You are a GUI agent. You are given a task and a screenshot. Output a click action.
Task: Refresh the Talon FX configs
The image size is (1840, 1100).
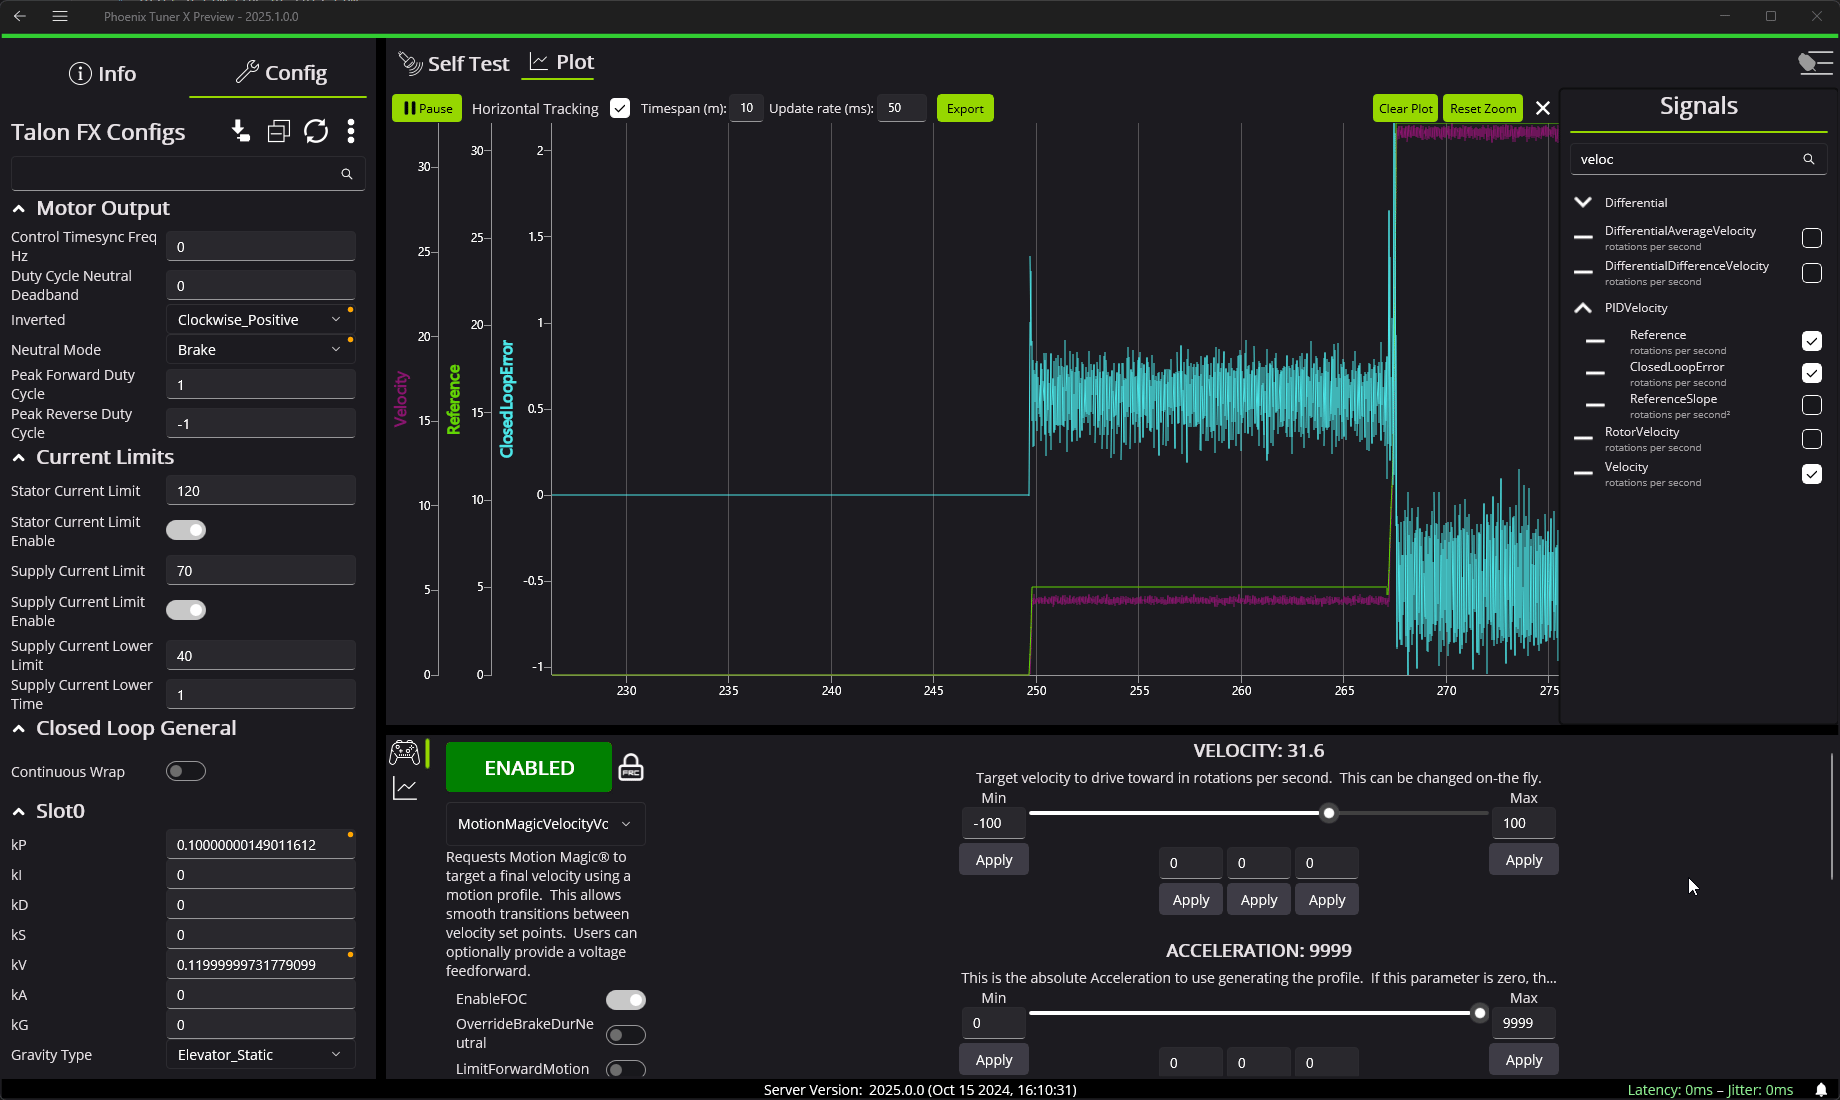tap(316, 131)
